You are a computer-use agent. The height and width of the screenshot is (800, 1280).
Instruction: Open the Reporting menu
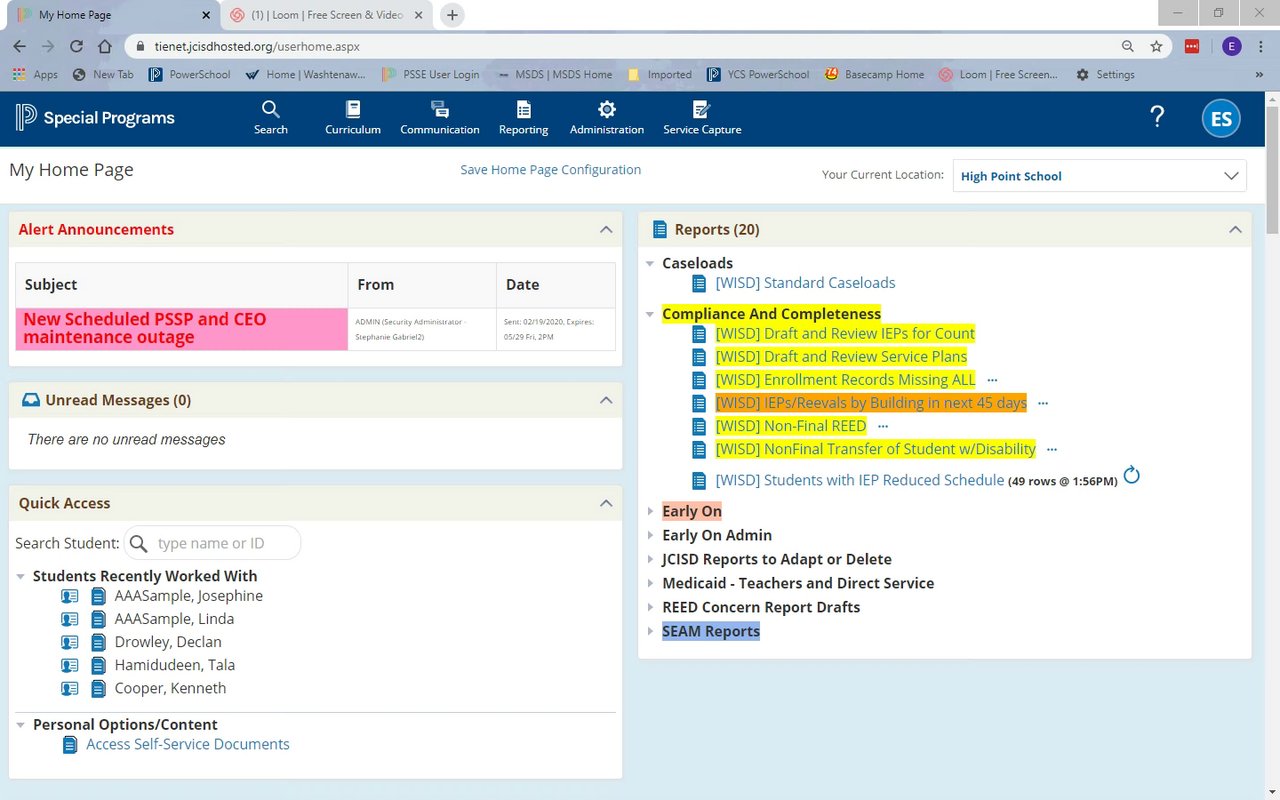pos(524,118)
